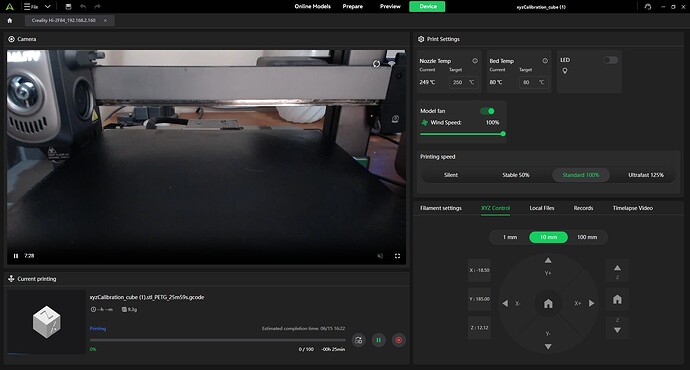Click the Bed Temp info icon

click(x=545, y=61)
